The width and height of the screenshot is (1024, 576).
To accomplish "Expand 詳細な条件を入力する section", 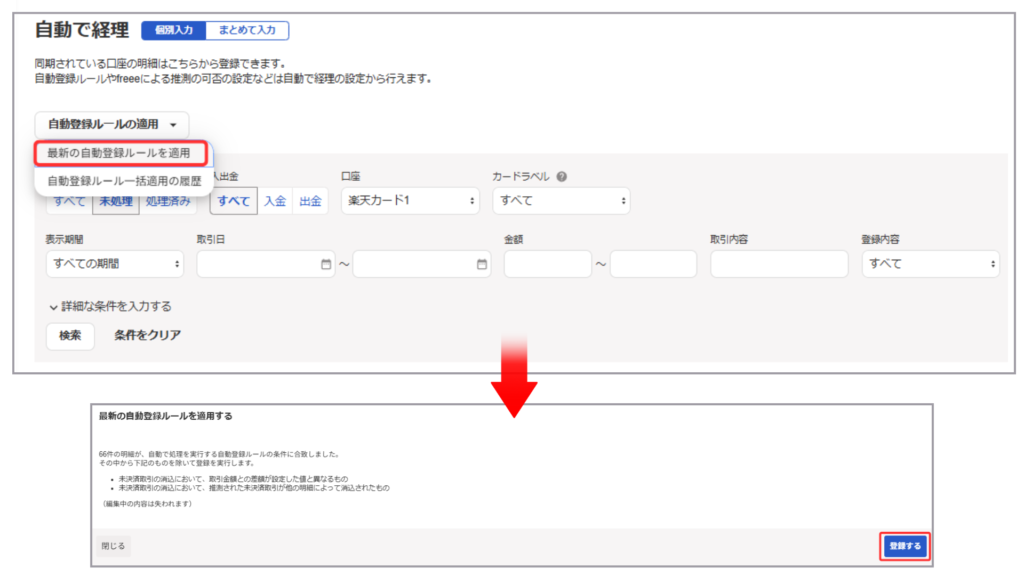I will tap(110, 306).
